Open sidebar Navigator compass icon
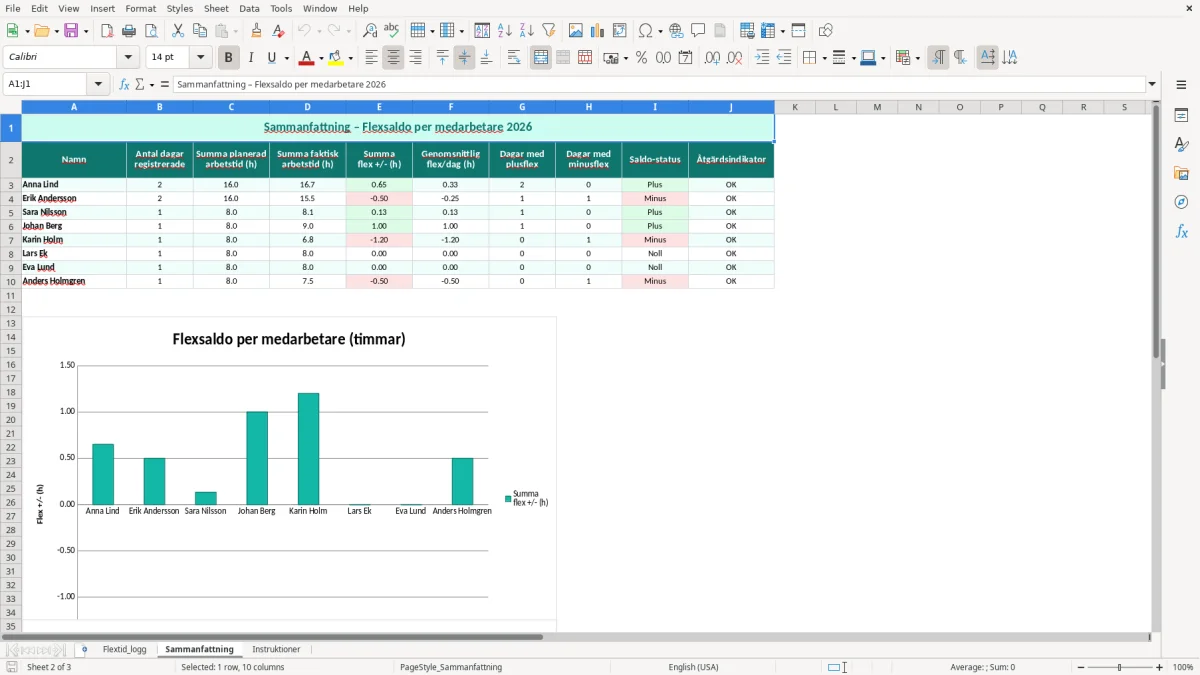Image resolution: width=1200 pixels, height=675 pixels. [1181, 202]
